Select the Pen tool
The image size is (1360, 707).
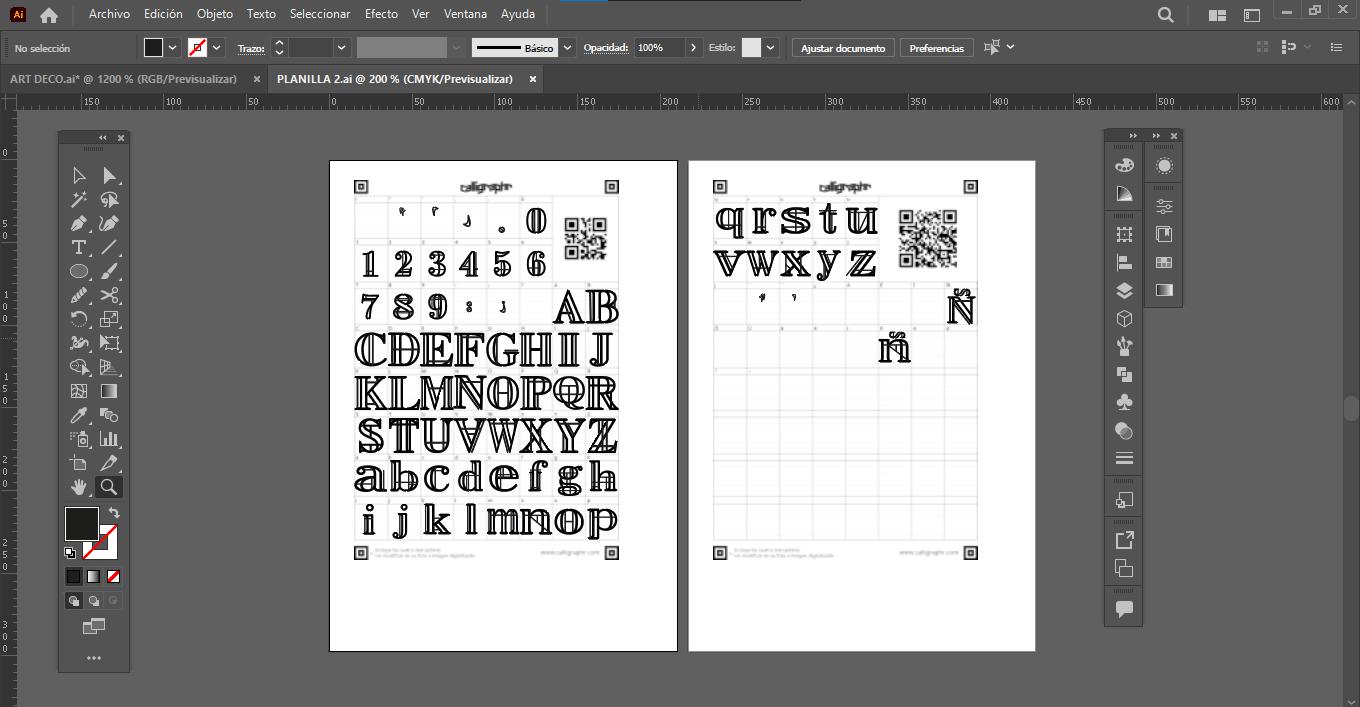pos(79,223)
